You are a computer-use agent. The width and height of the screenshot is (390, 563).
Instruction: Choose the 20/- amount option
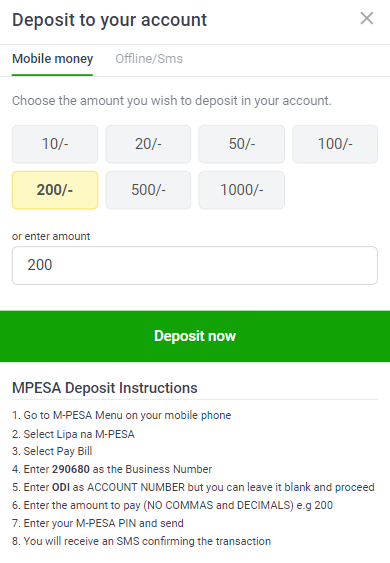pyautogui.click(x=148, y=144)
